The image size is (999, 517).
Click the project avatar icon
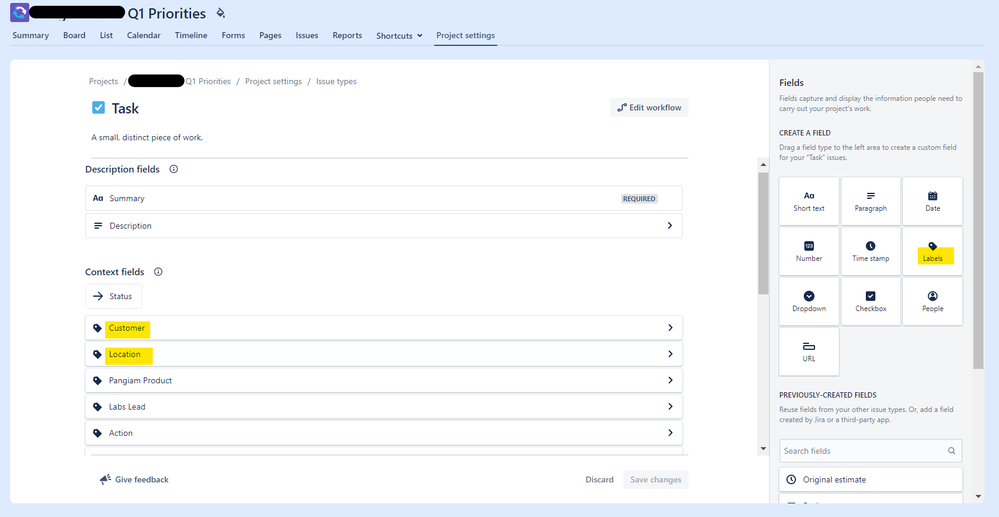click(x=20, y=12)
